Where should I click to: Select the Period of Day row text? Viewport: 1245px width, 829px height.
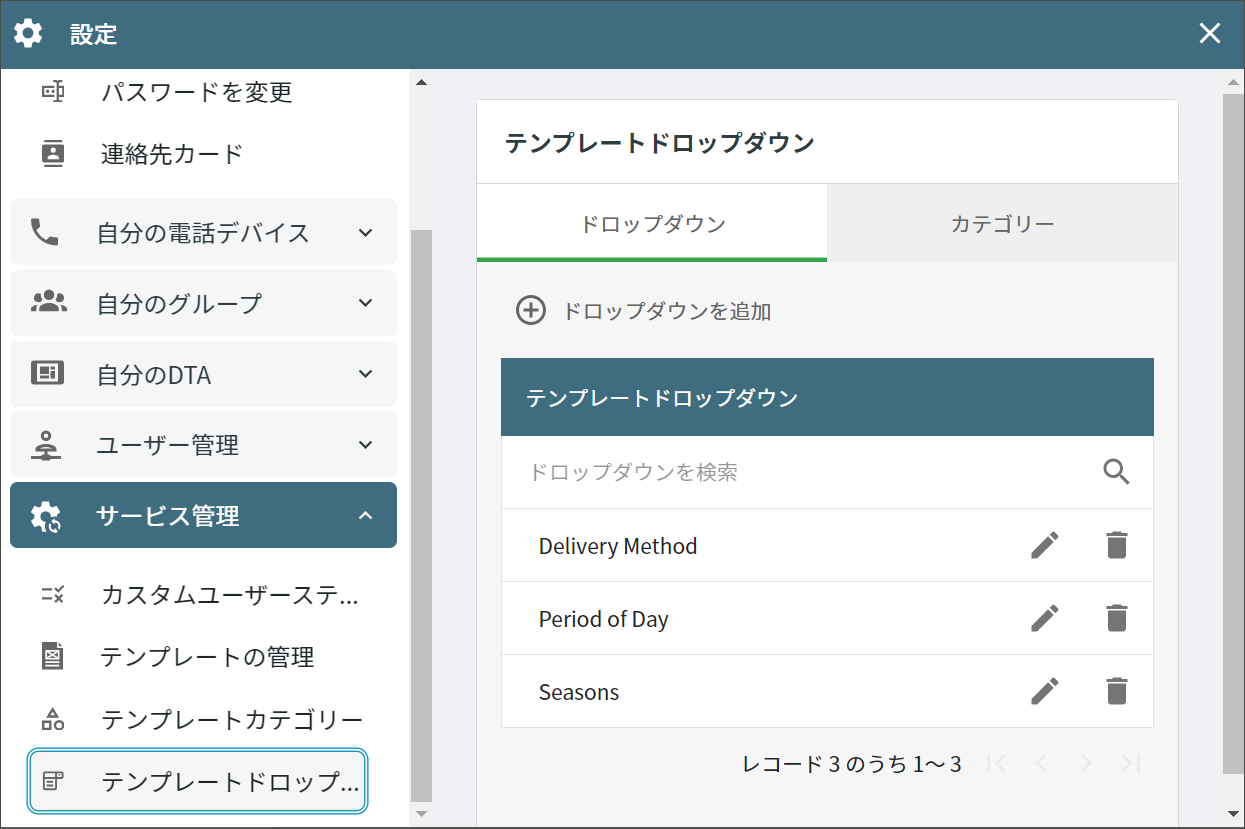(x=603, y=619)
